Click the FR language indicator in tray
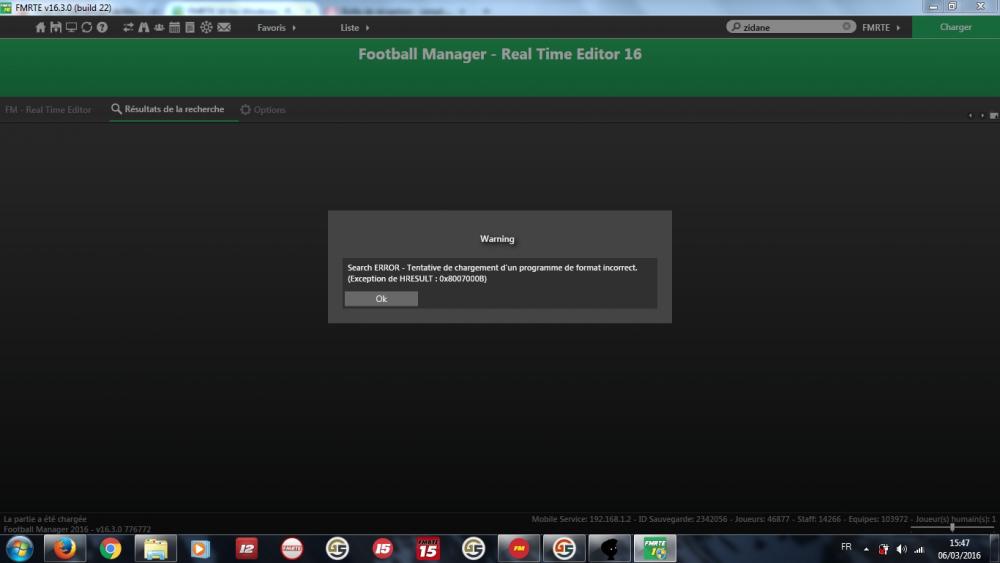 (846, 547)
